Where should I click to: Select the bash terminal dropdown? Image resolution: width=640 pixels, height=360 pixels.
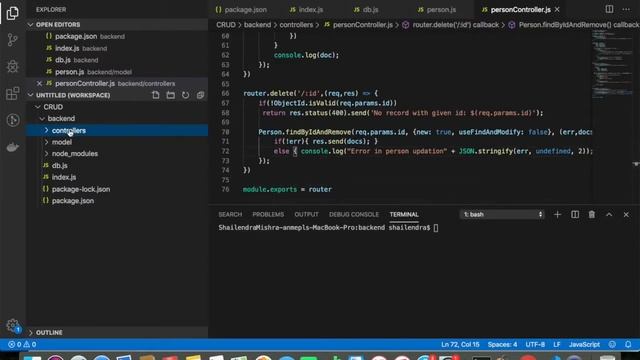[502, 214]
